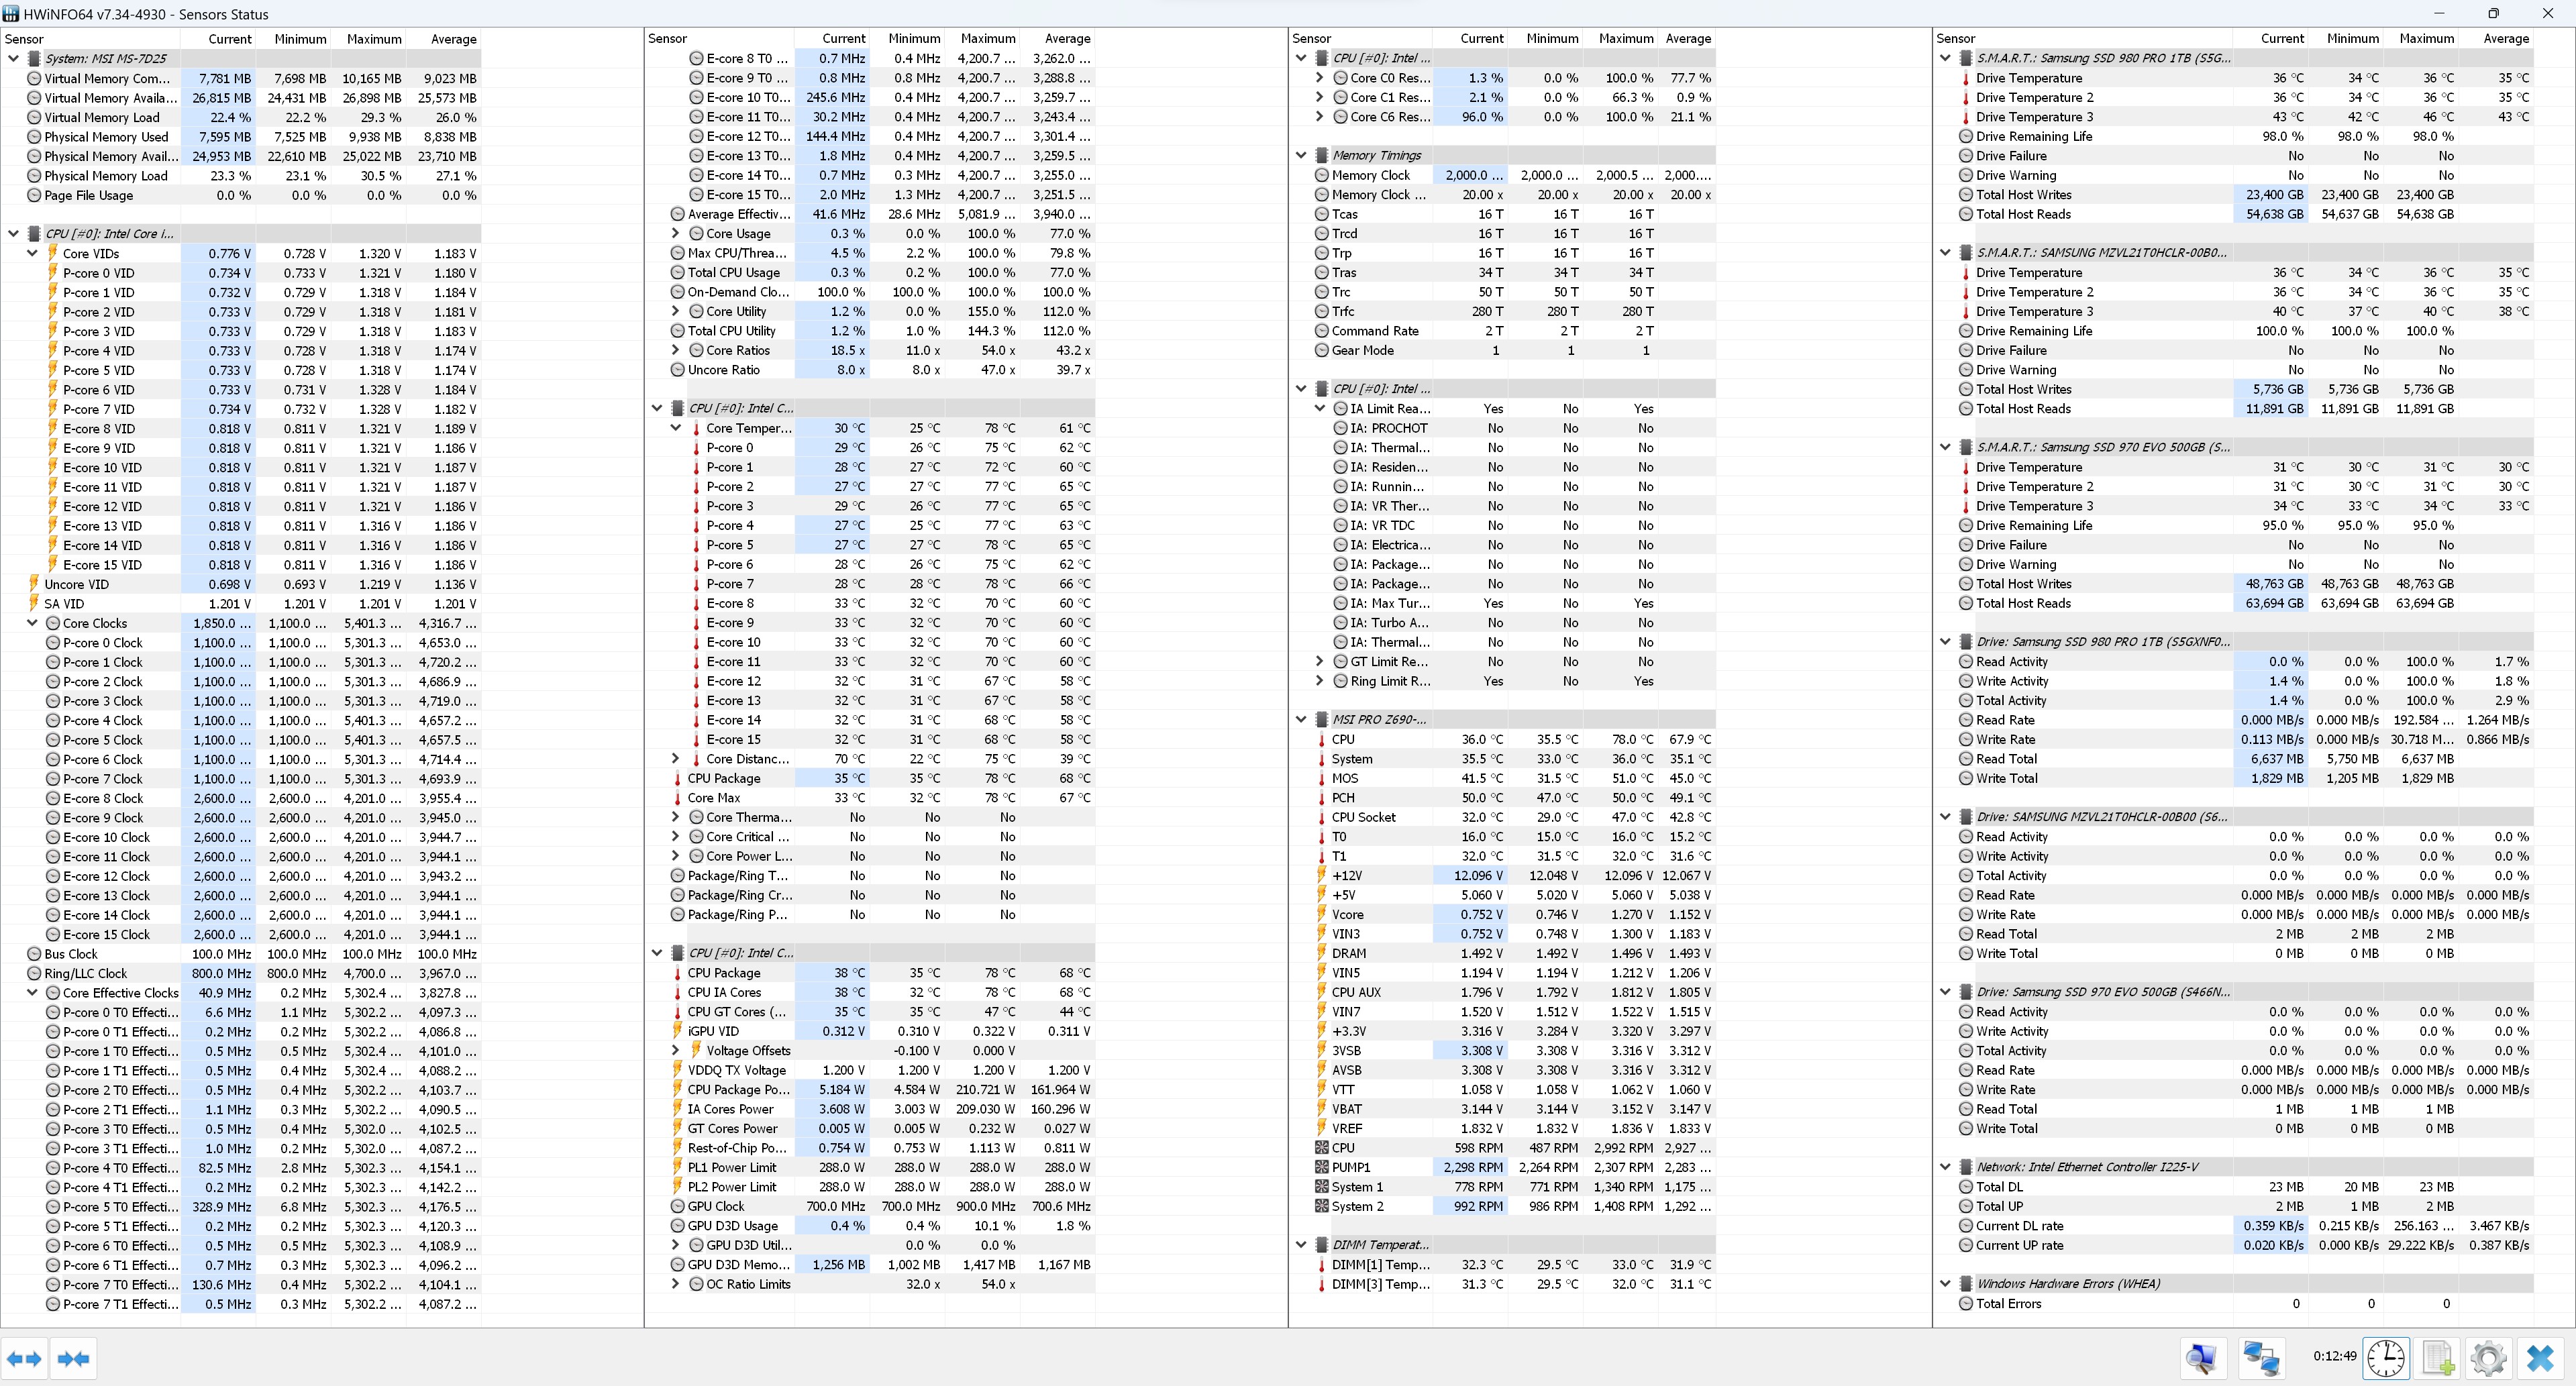2576x1386 pixels.
Task: Select the CPU Package Power row
Action: pos(738,1090)
